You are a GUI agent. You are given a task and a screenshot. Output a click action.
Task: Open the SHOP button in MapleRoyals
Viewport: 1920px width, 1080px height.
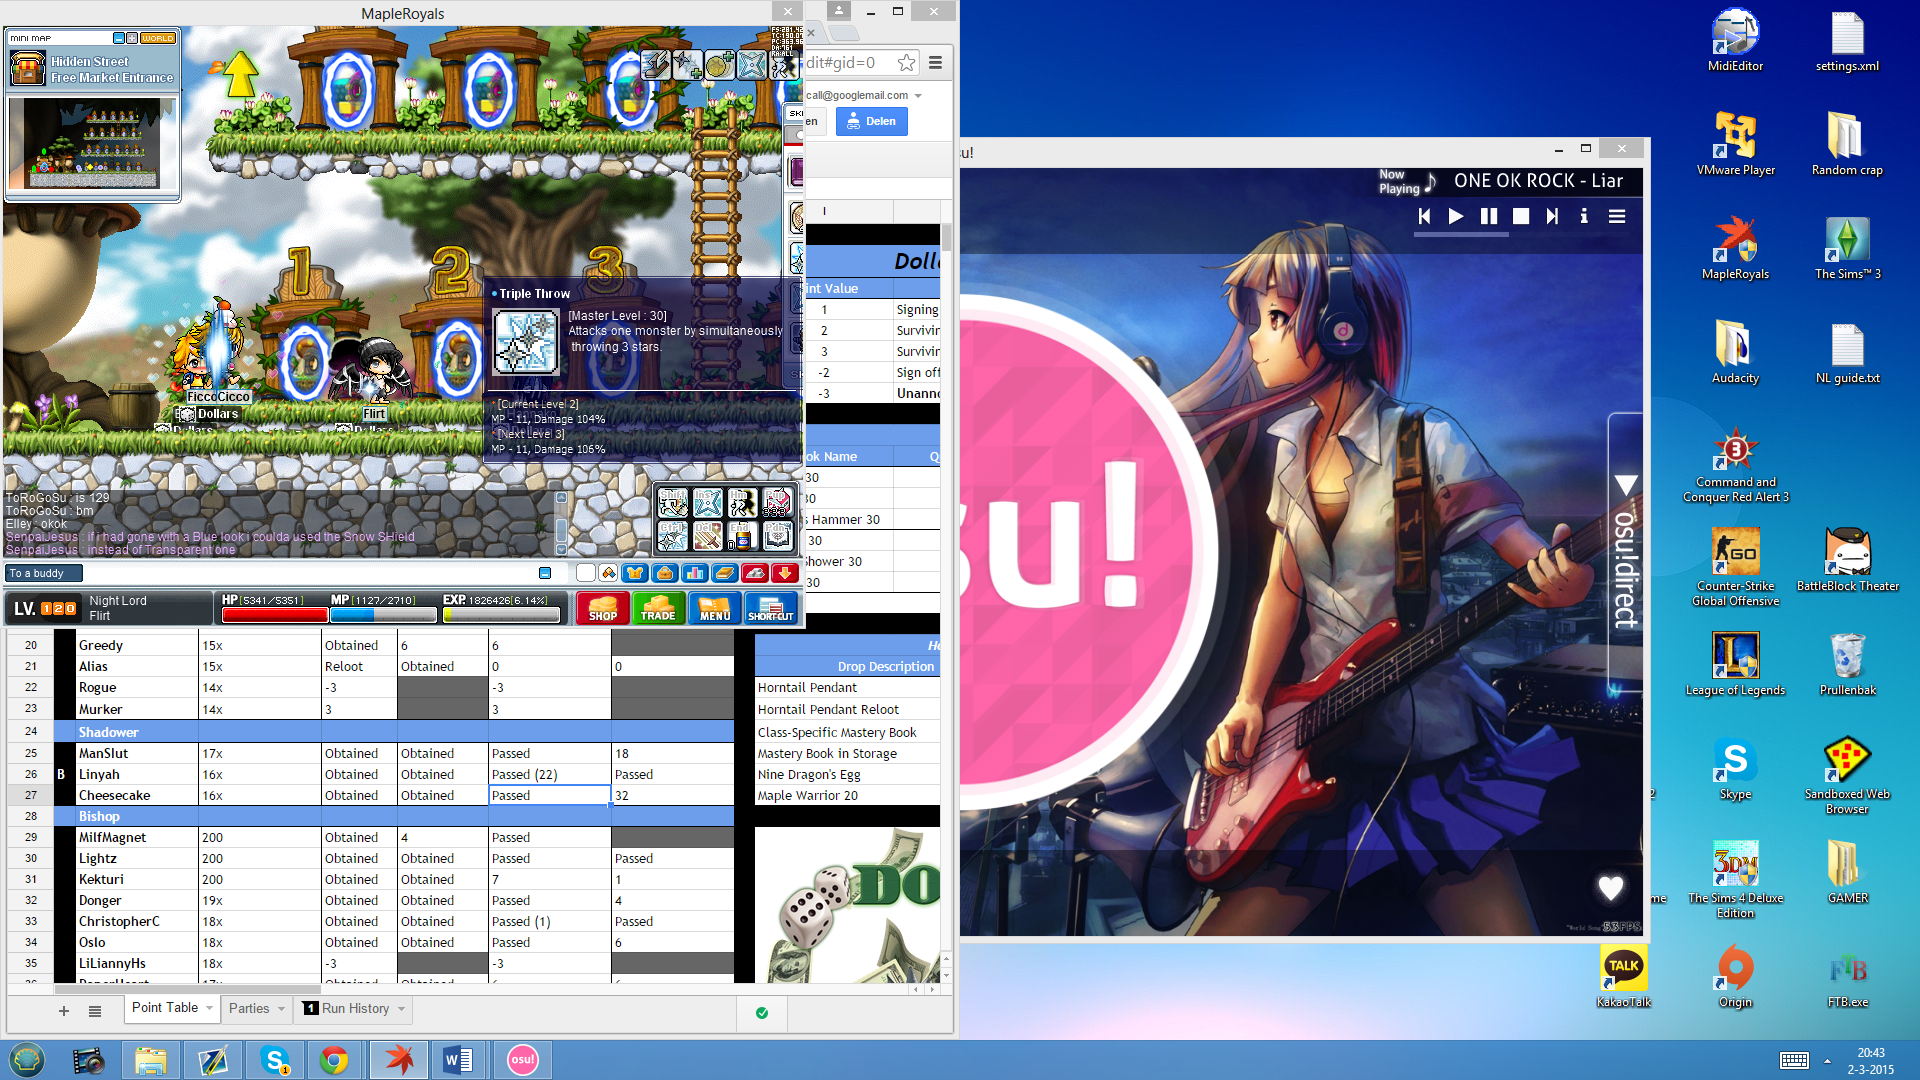(x=602, y=608)
